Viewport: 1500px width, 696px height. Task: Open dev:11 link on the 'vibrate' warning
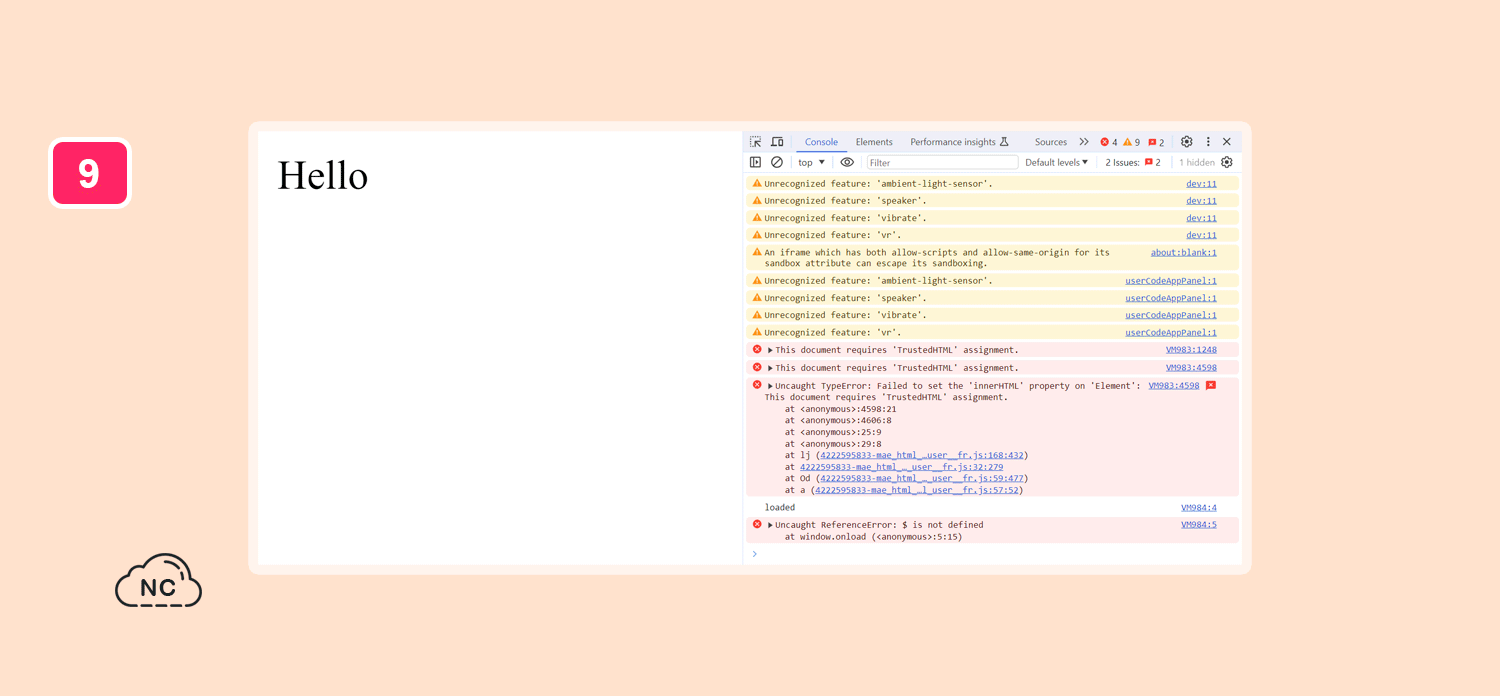tap(1201, 218)
